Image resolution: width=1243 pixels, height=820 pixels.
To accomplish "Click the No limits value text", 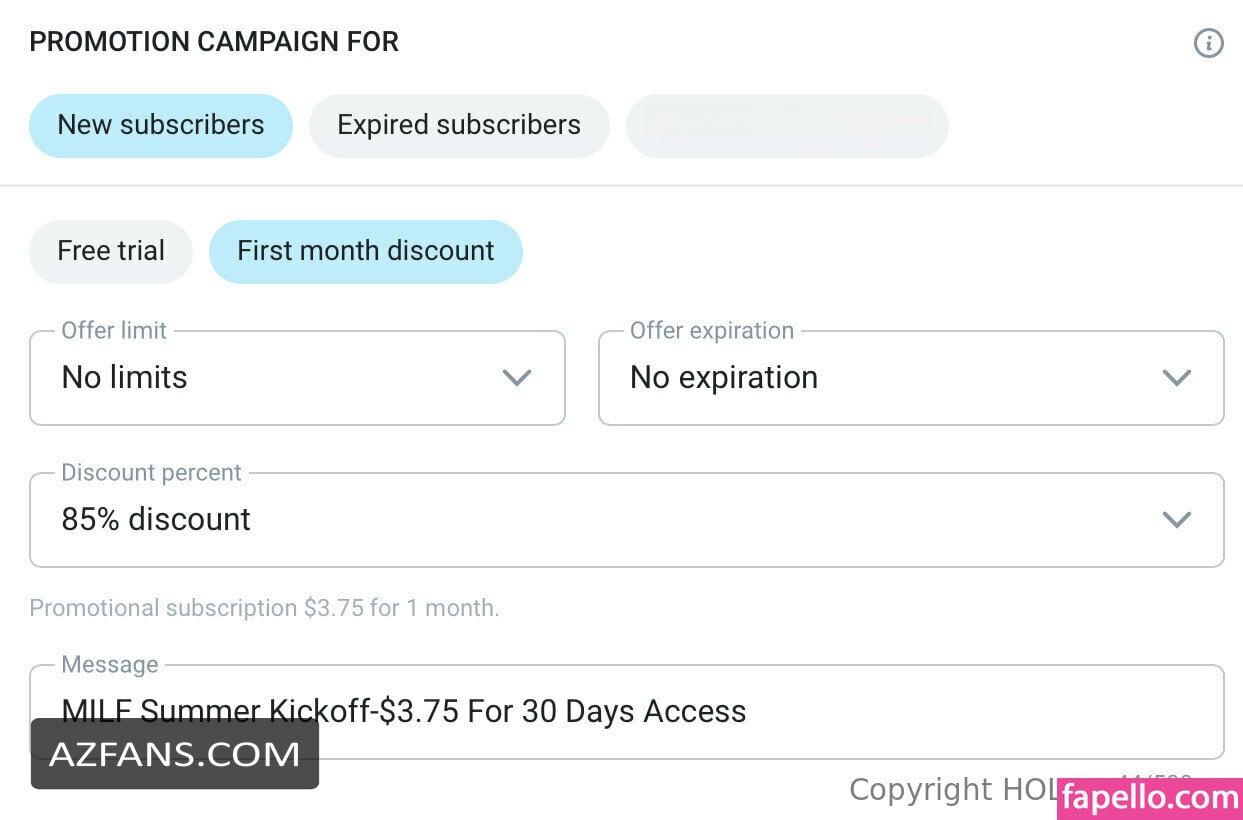I will 125,378.
